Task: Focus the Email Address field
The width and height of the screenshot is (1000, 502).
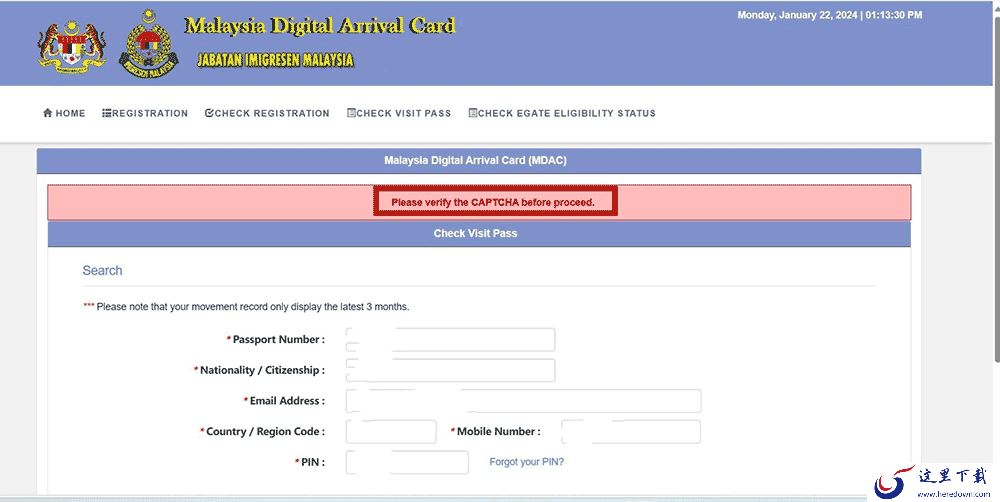Action: (524, 401)
